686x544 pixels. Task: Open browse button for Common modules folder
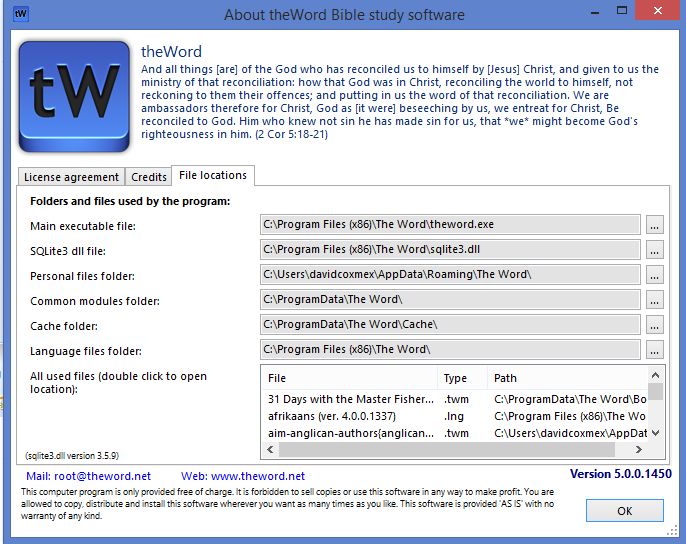pyautogui.click(x=654, y=299)
